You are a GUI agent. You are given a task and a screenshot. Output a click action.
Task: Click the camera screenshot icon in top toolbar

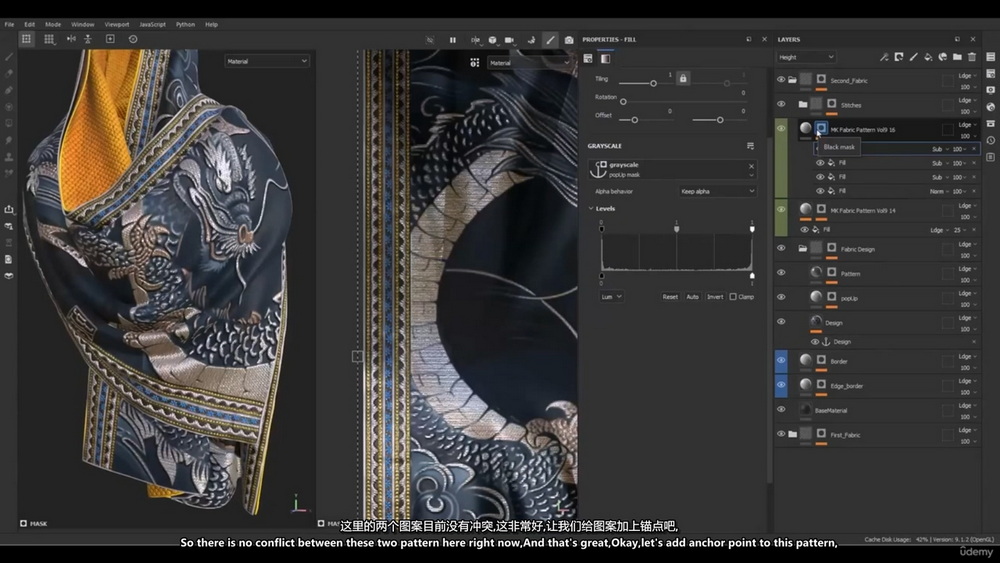tap(569, 40)
